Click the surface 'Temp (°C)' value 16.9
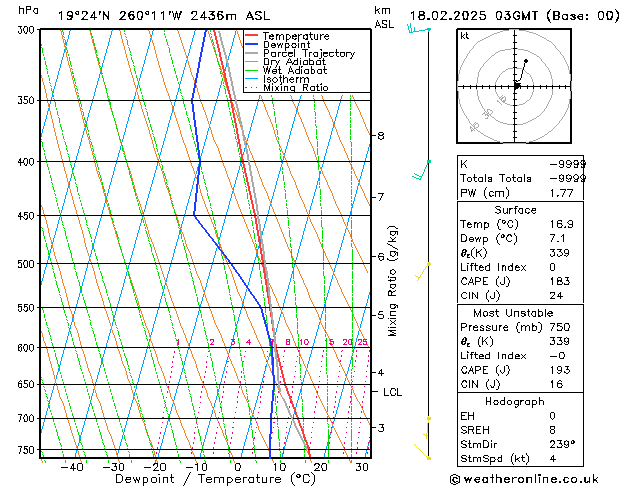 tap(562, 224)
